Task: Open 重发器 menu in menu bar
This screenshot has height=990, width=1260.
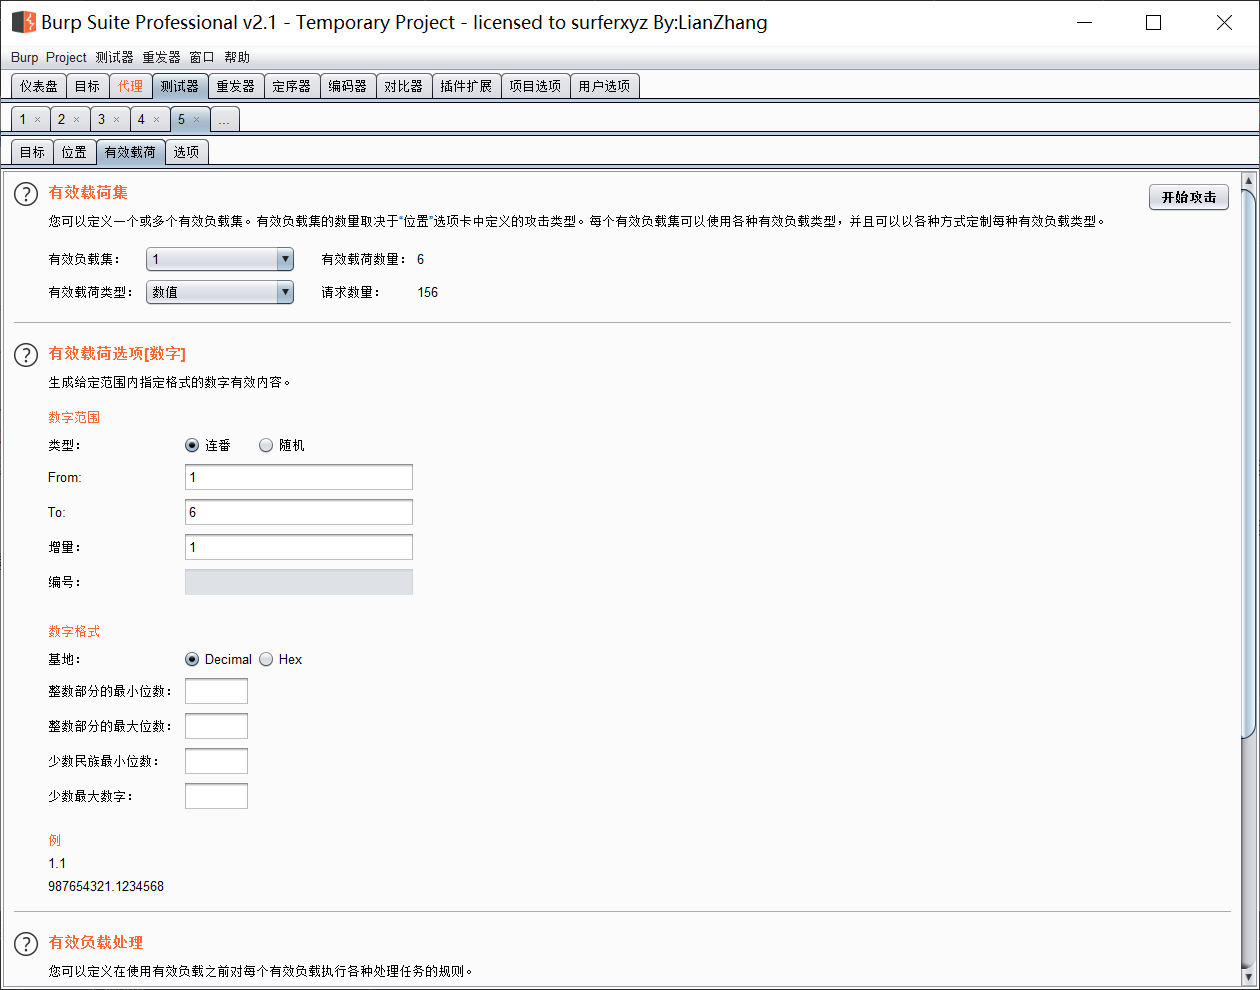Action: coord(161,57)
